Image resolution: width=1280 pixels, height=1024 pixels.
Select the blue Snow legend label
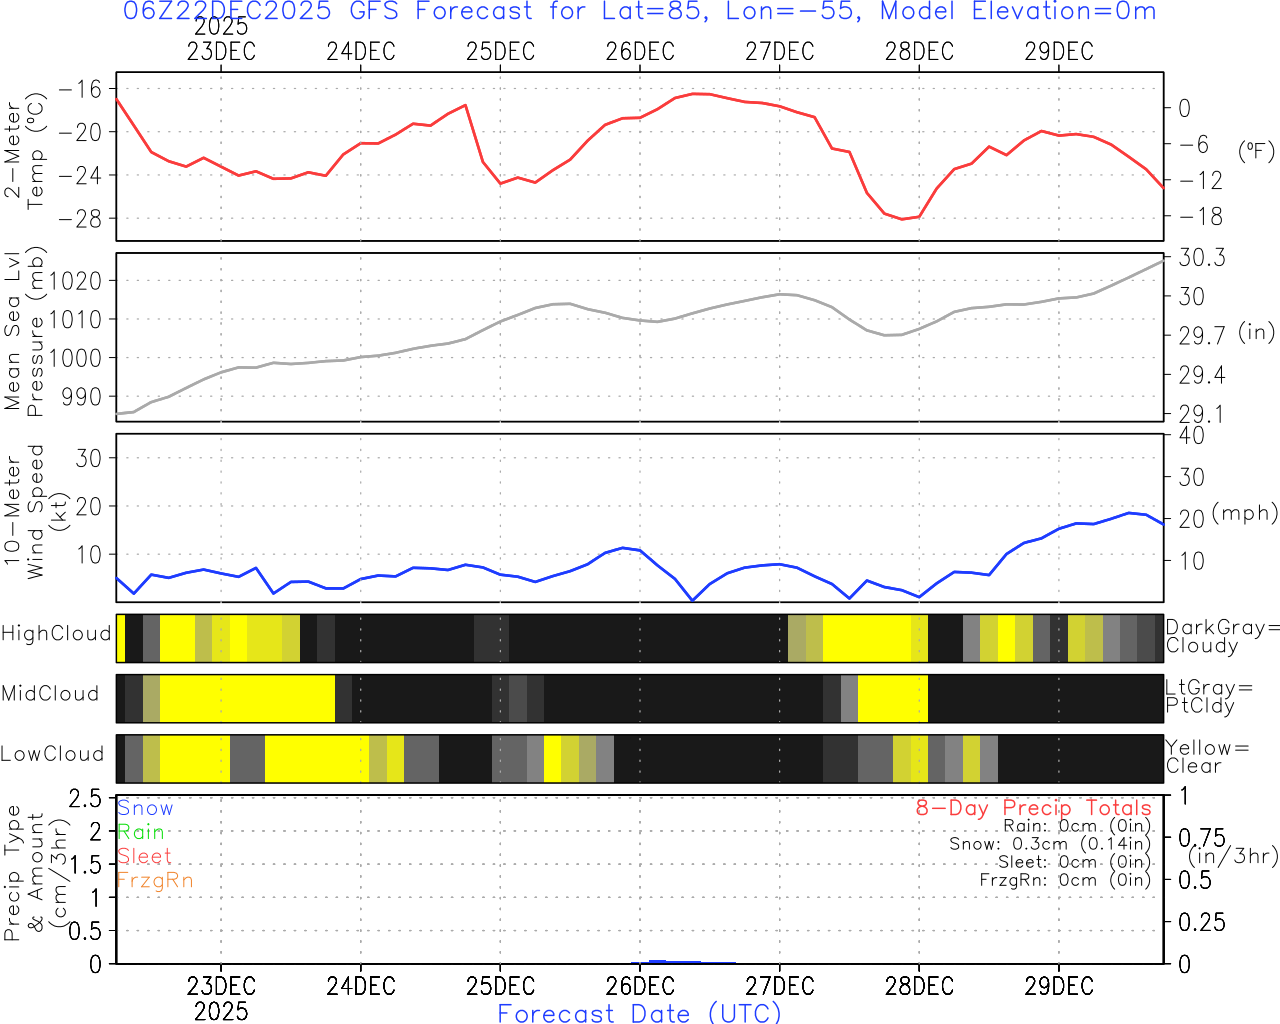145,809
